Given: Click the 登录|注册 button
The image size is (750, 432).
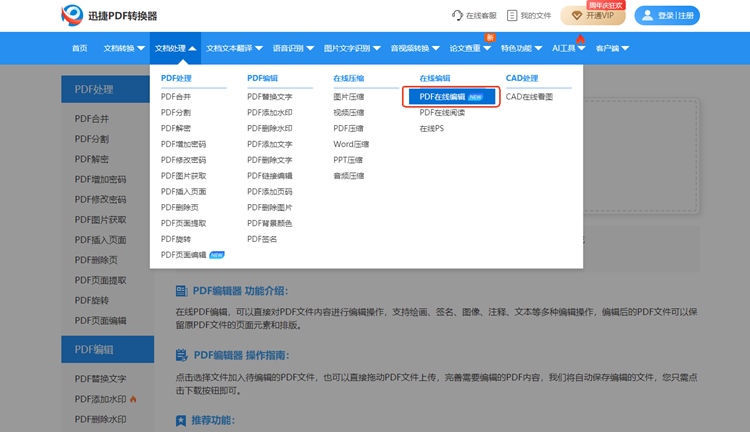Looking at the screenshot, I should [667, 15].
